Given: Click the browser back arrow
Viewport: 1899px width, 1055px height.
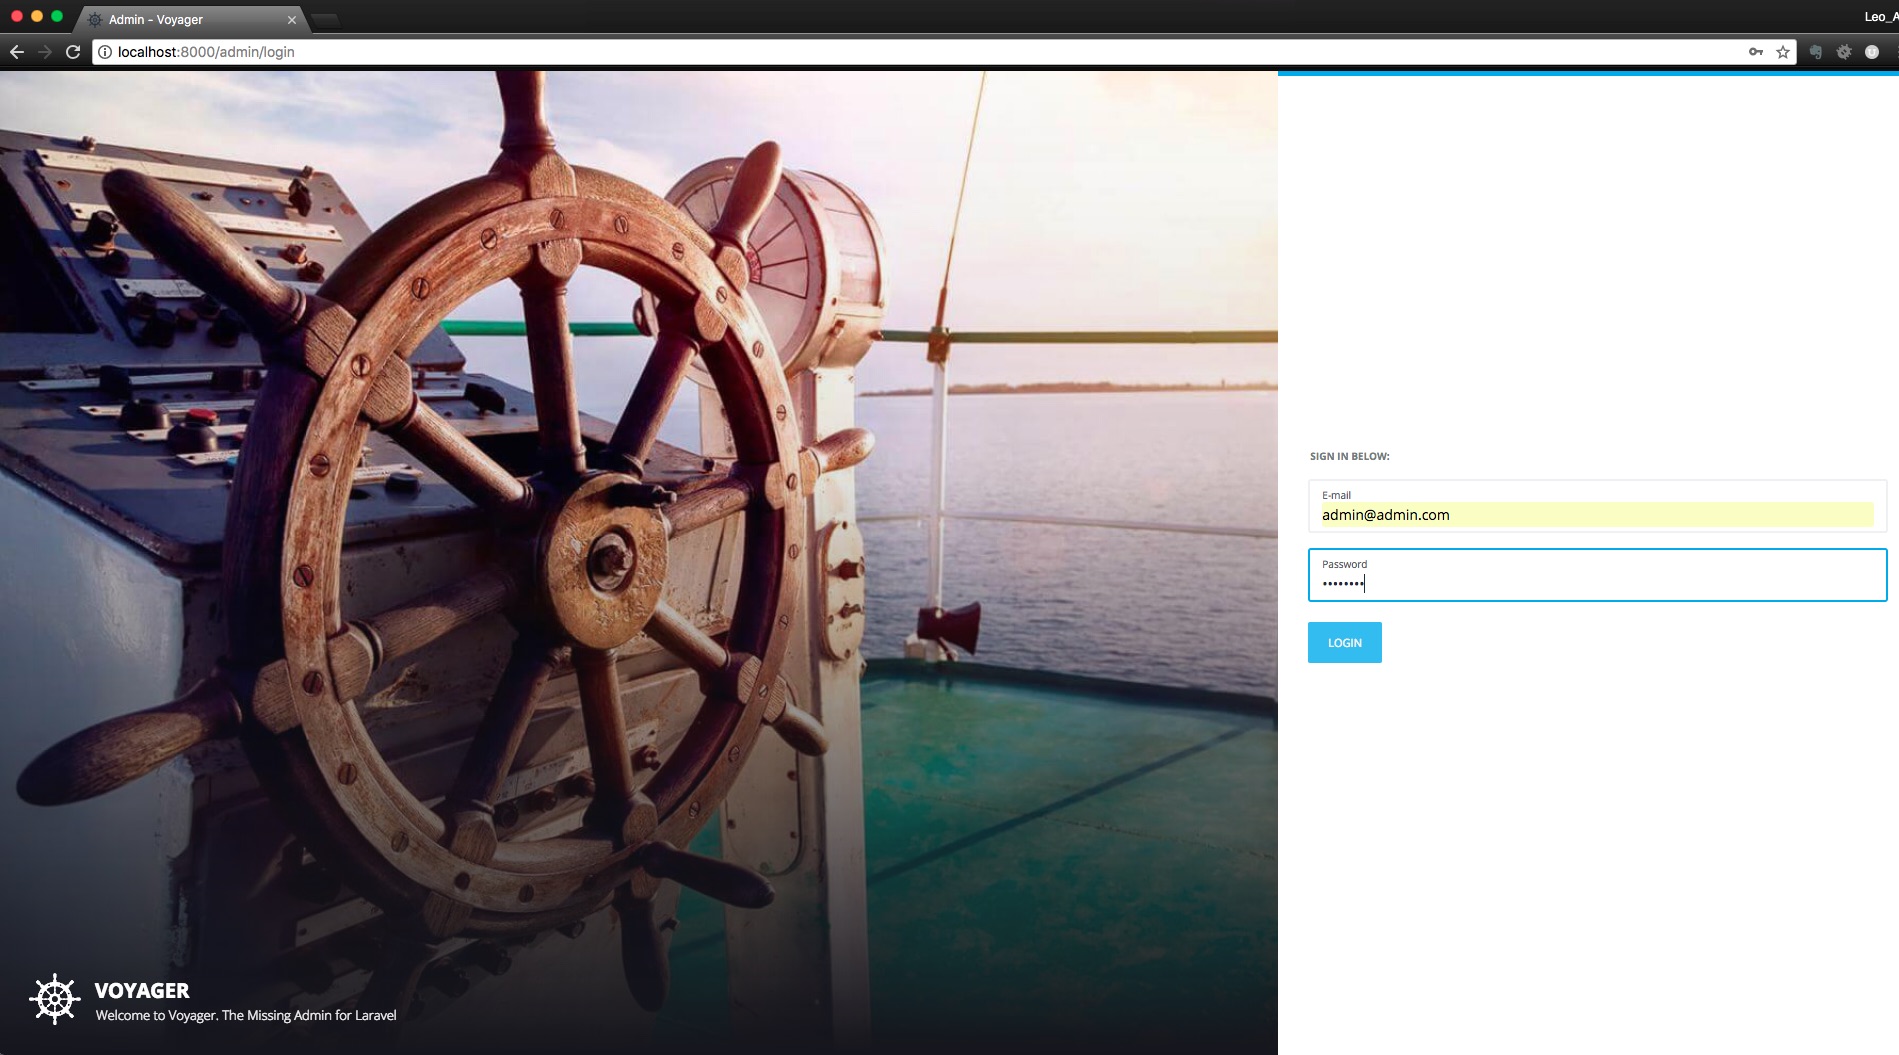Looking at the screenshot, I should tap(17, 52).
